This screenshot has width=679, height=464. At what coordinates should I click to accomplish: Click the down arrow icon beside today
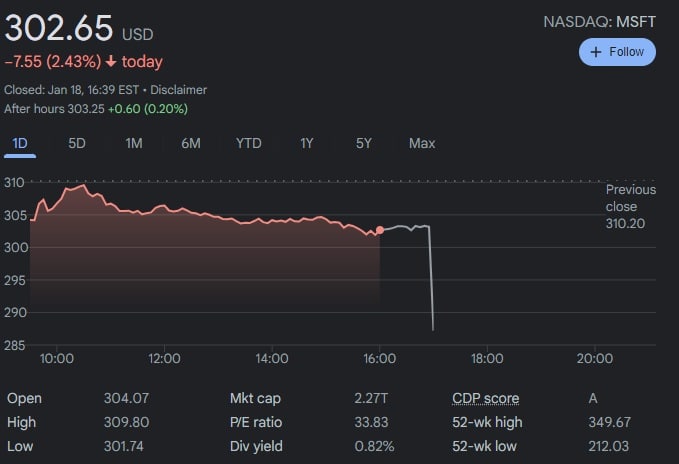pyautogui.click(x=111, y=61)
